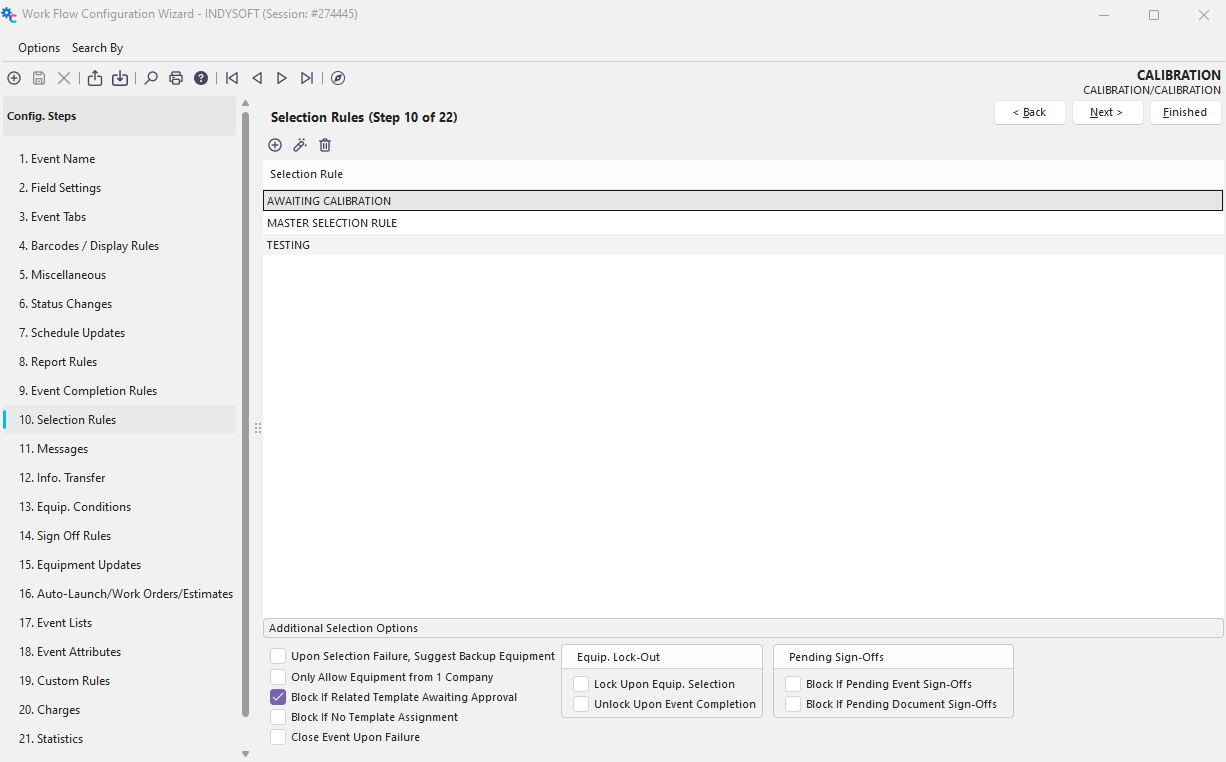The height and width of the screenshot is (762, 1226).
Task: Enable Close Event Upon Failure option
Action: click(x=278, y=737)
